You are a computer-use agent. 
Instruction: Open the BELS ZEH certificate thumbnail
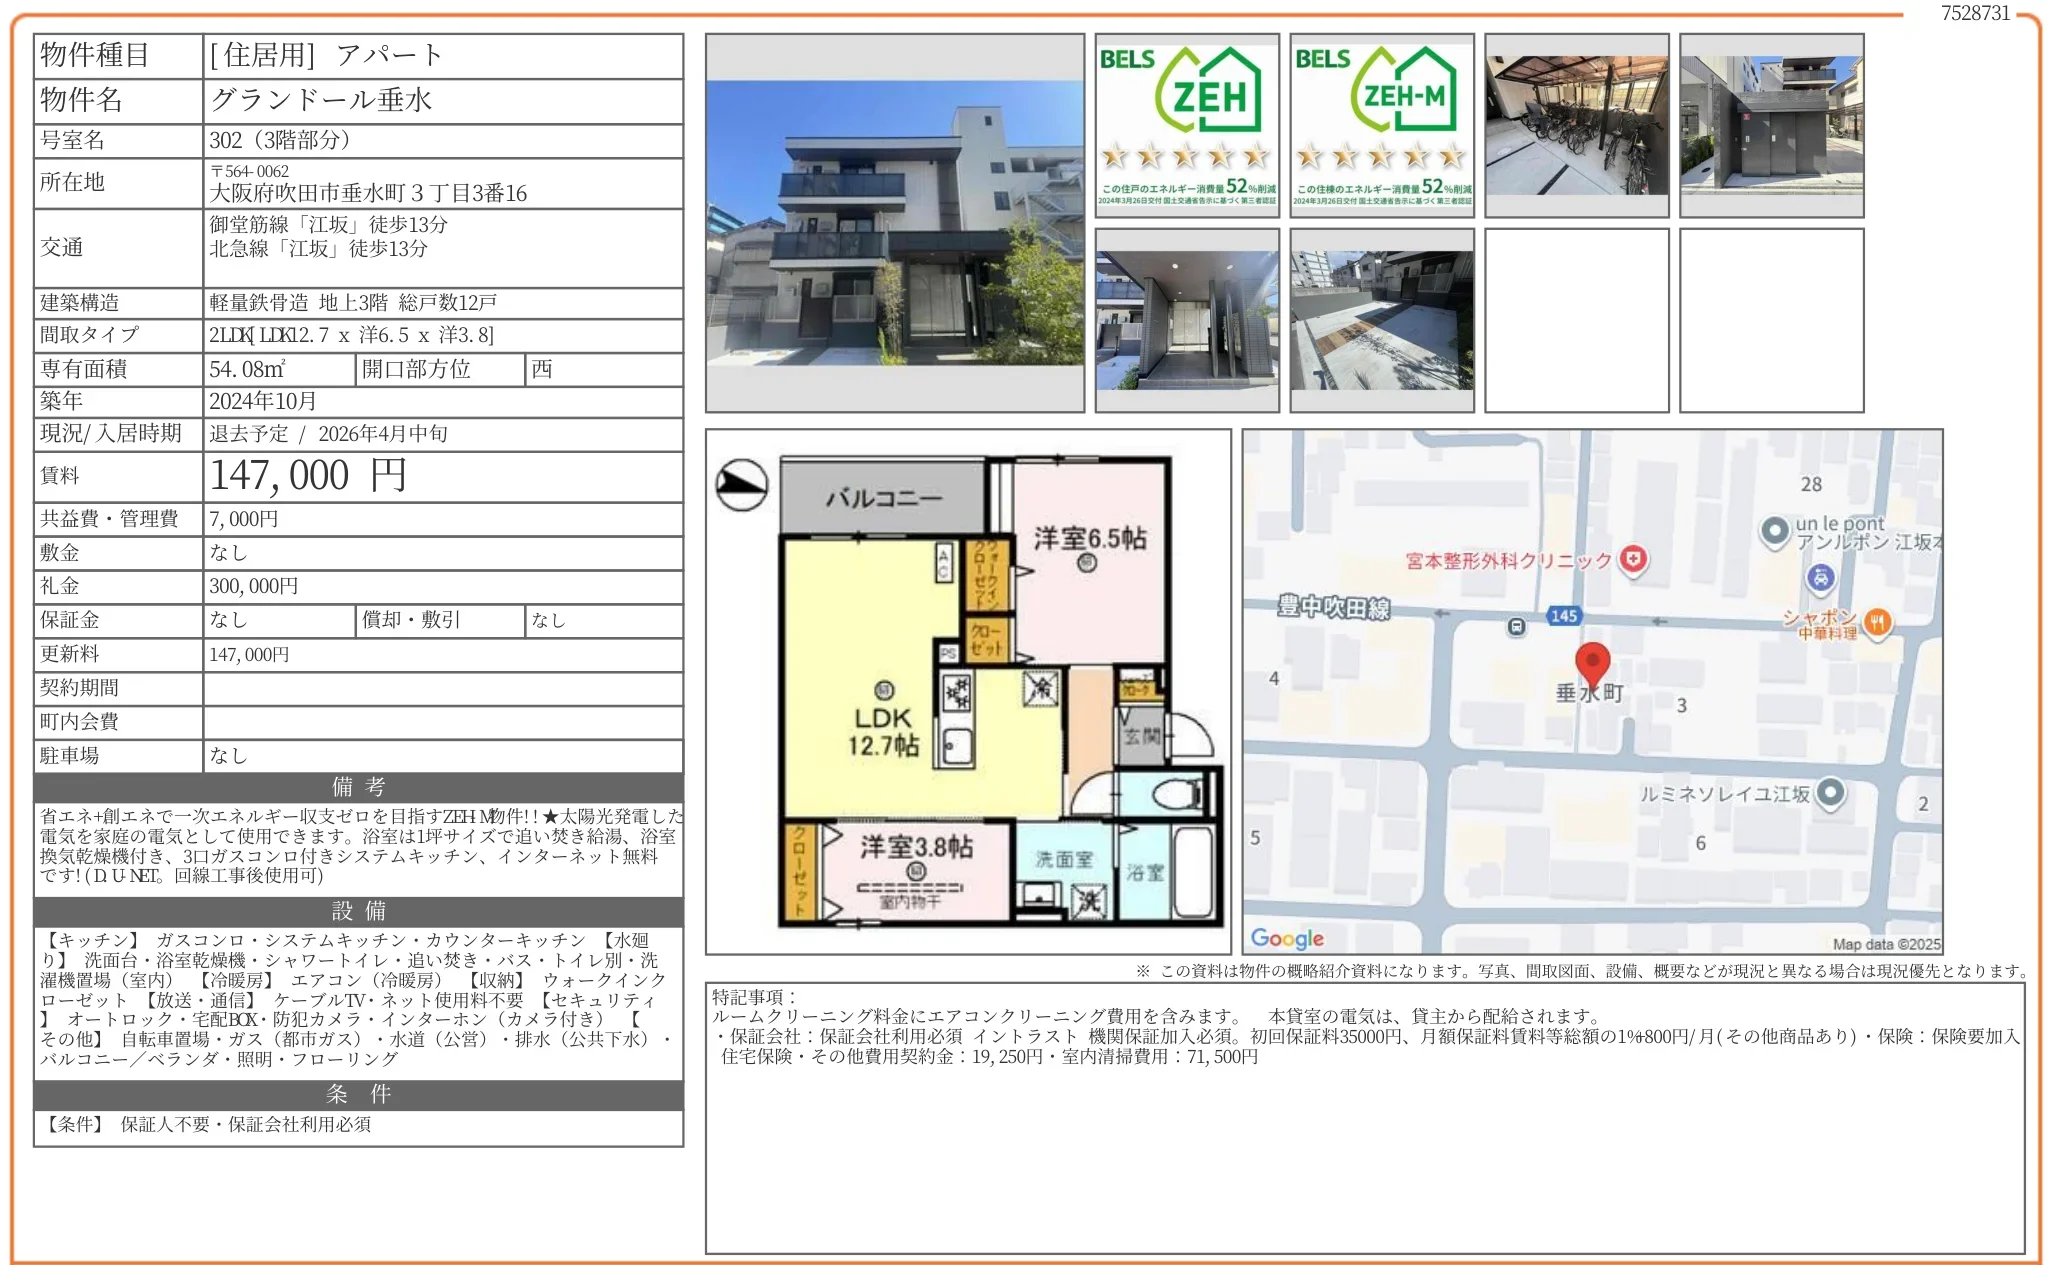(1187, 125)
